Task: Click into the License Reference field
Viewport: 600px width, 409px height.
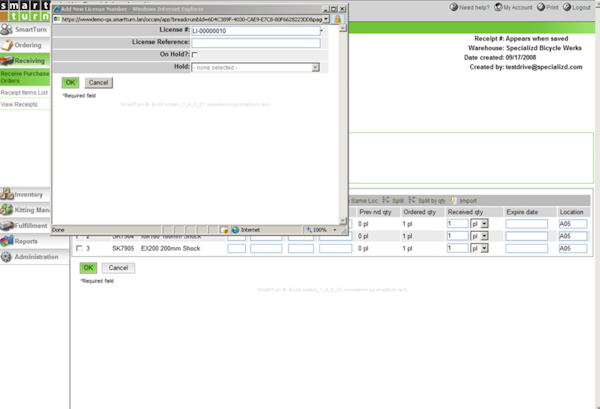Action: (256, 43)
